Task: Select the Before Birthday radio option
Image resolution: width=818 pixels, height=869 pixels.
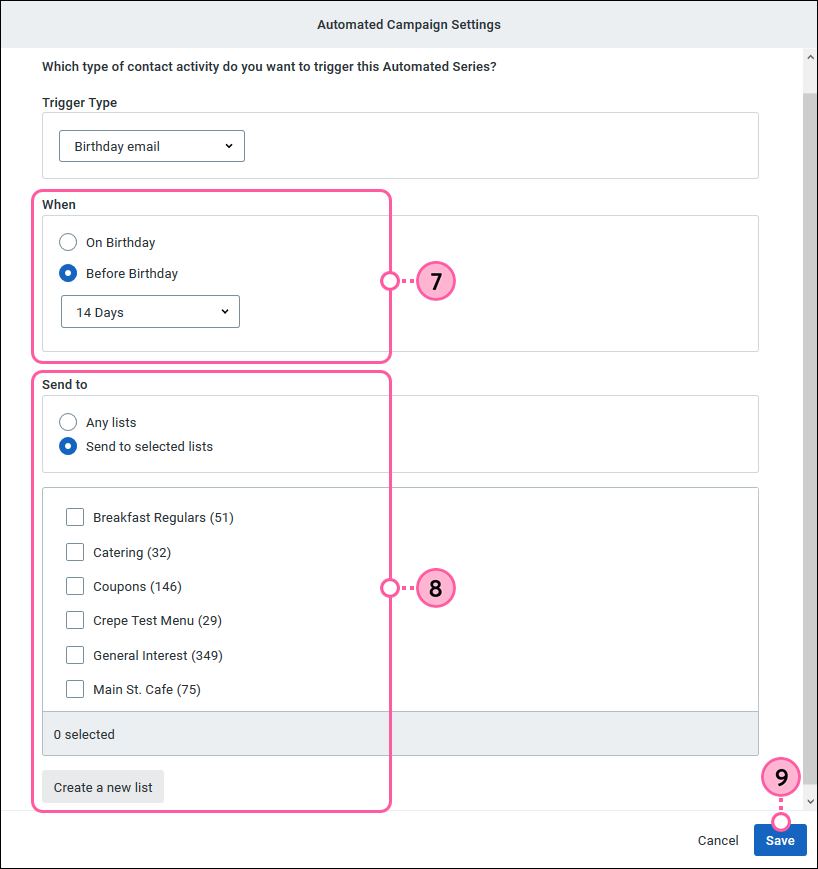Action: pos(68,273)
